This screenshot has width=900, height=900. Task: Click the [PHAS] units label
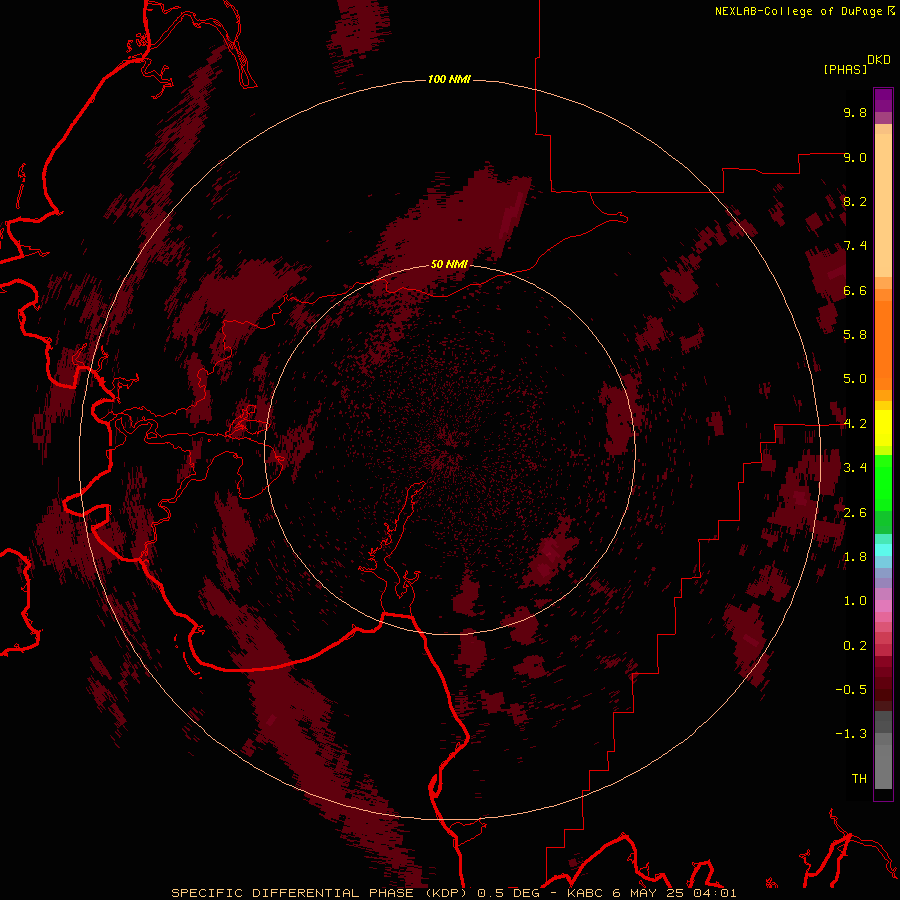845,69
